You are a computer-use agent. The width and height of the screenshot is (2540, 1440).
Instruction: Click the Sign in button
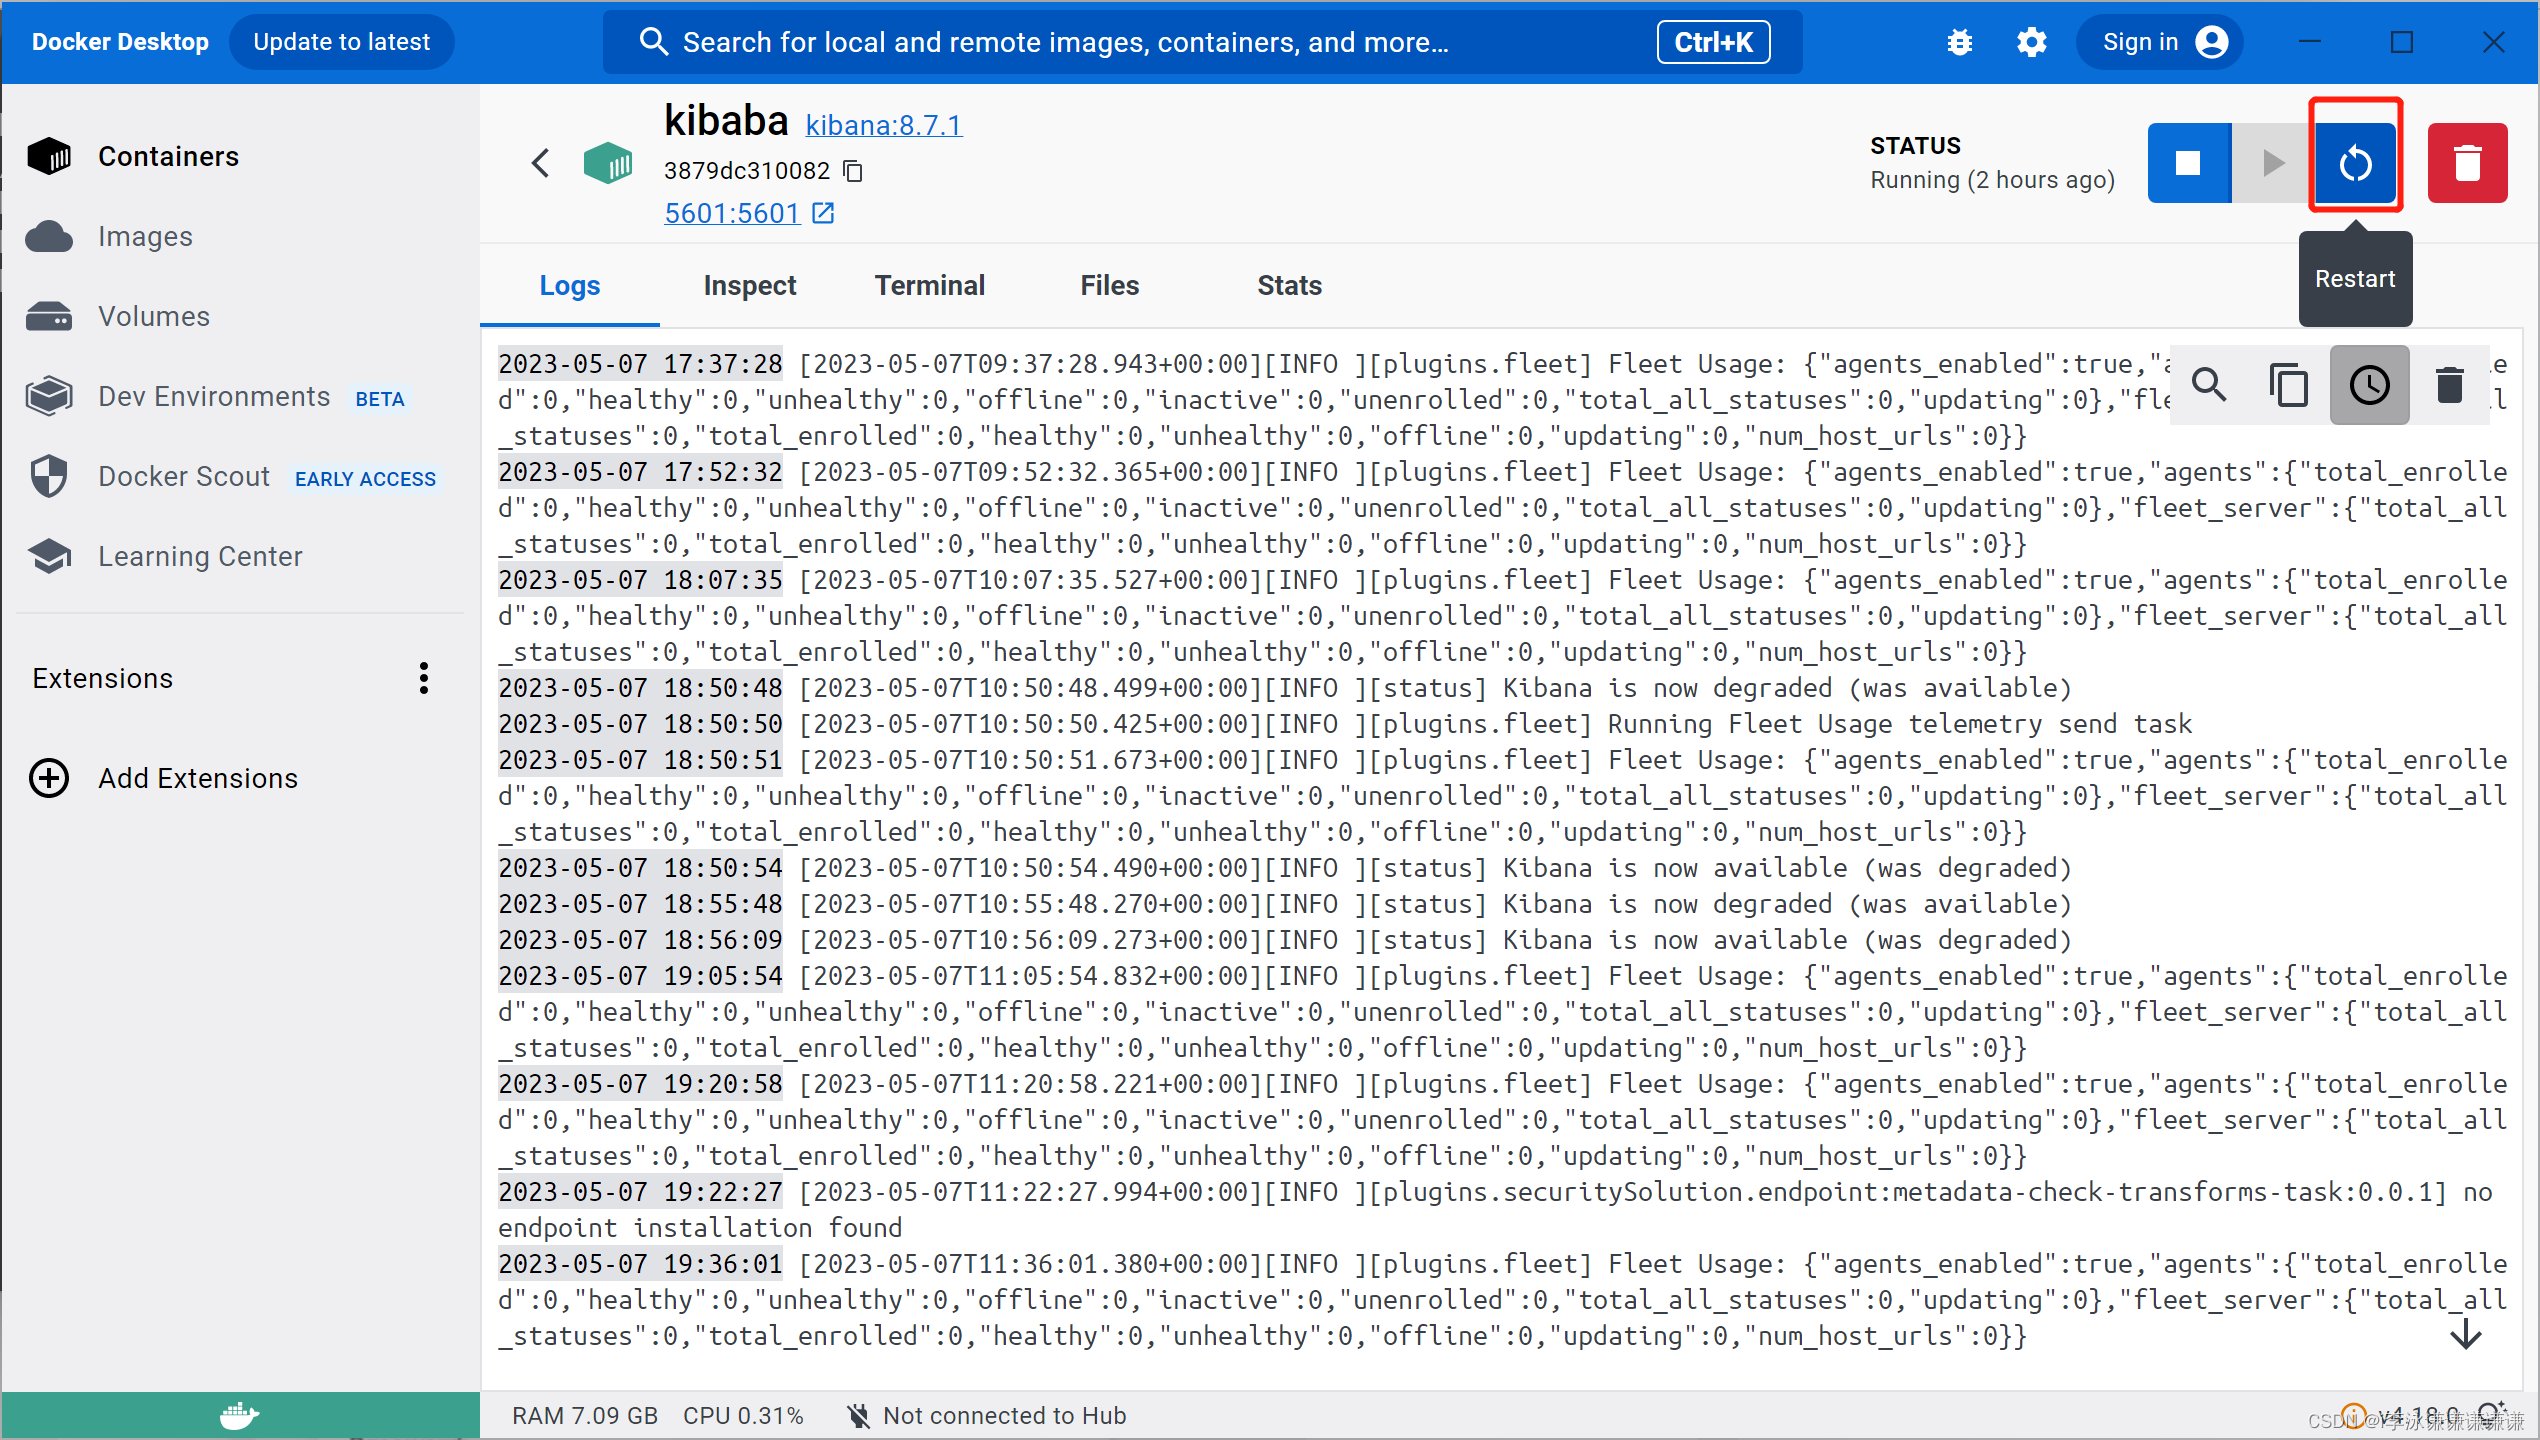click(x=2159, y=41)
